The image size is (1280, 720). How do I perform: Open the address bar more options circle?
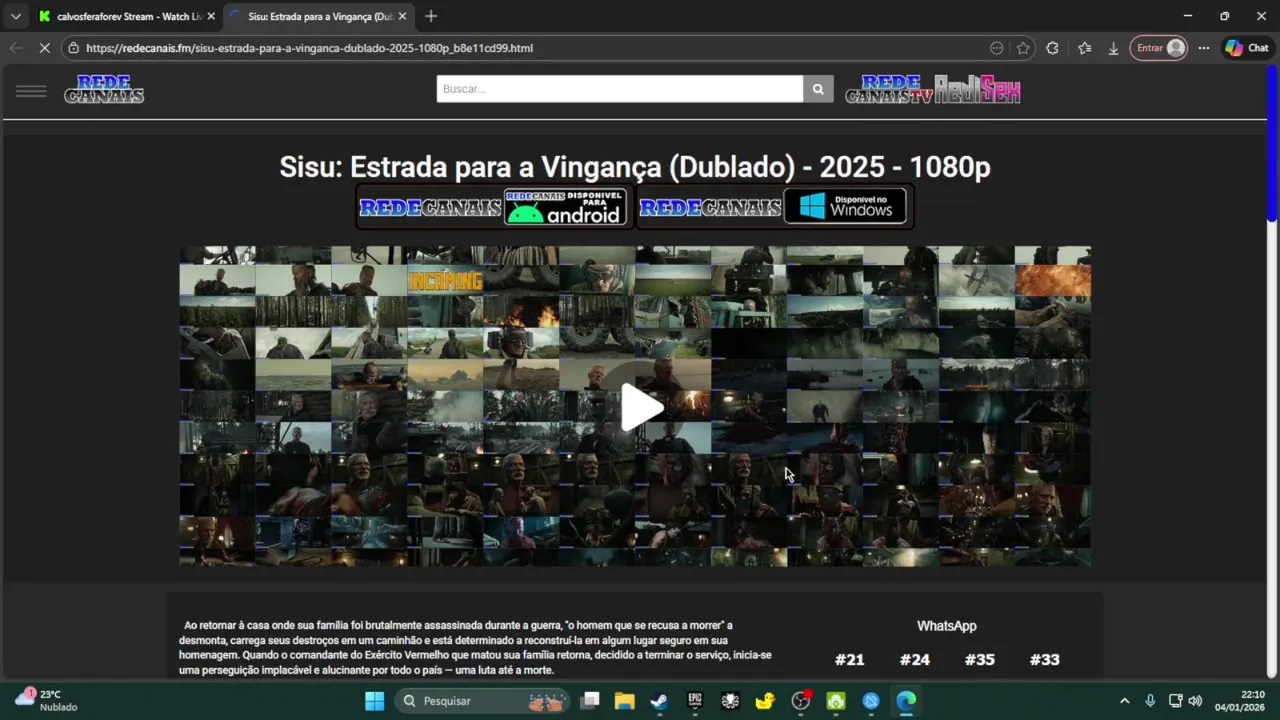(x=996, y=48)
